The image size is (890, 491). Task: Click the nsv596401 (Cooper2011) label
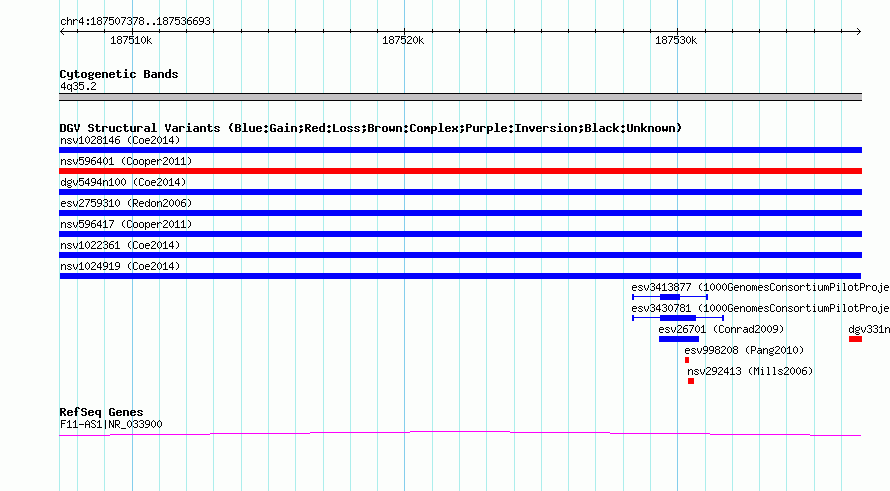[x=126, y=161]
